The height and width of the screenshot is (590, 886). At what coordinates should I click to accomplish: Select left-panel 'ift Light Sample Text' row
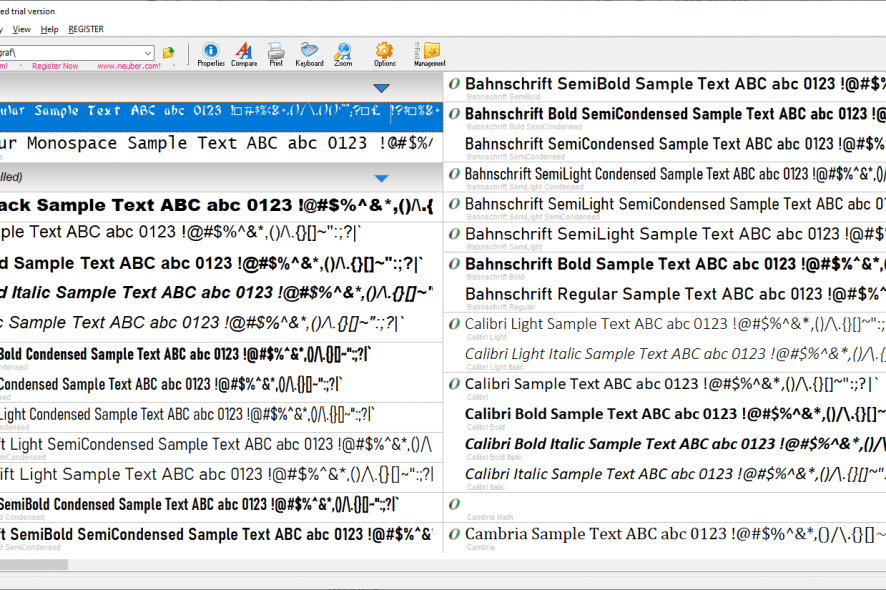tap(221, 477)
